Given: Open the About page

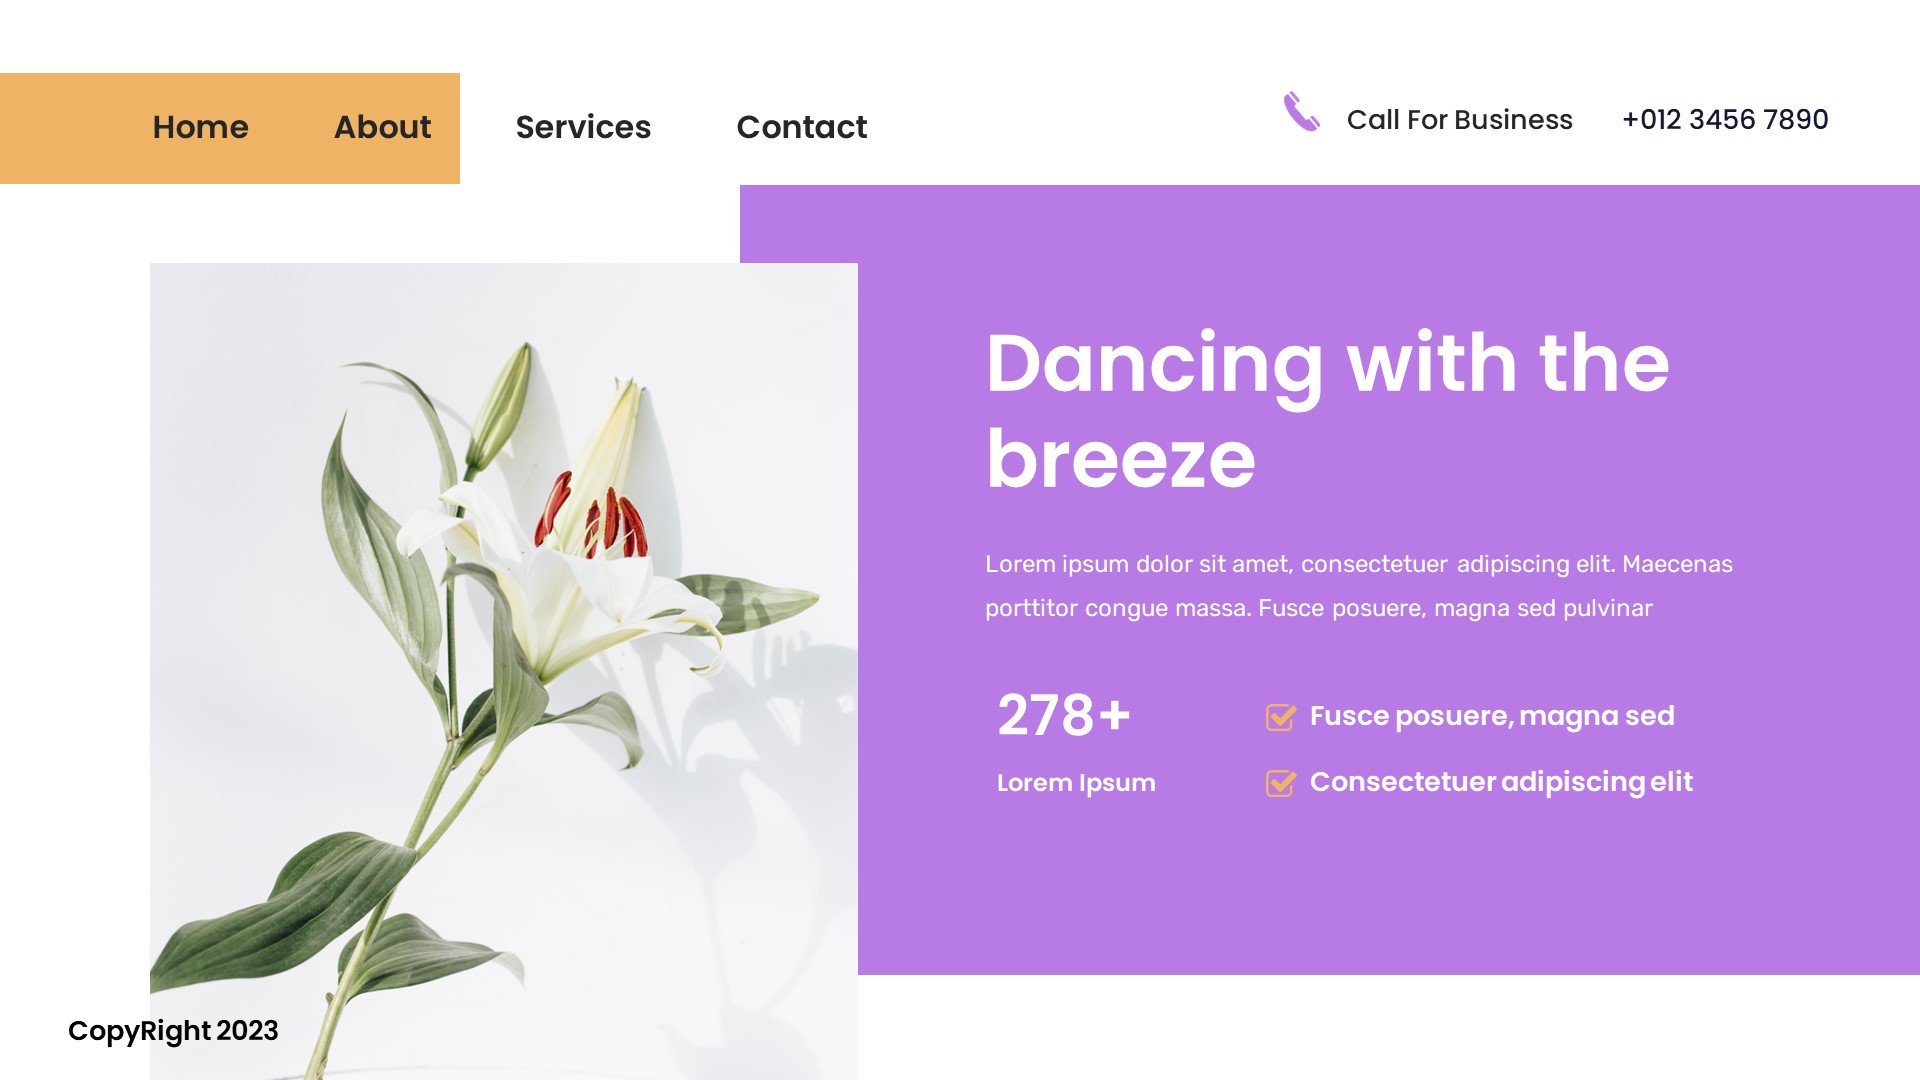Looking at the screenshot, I should point(382,128).
